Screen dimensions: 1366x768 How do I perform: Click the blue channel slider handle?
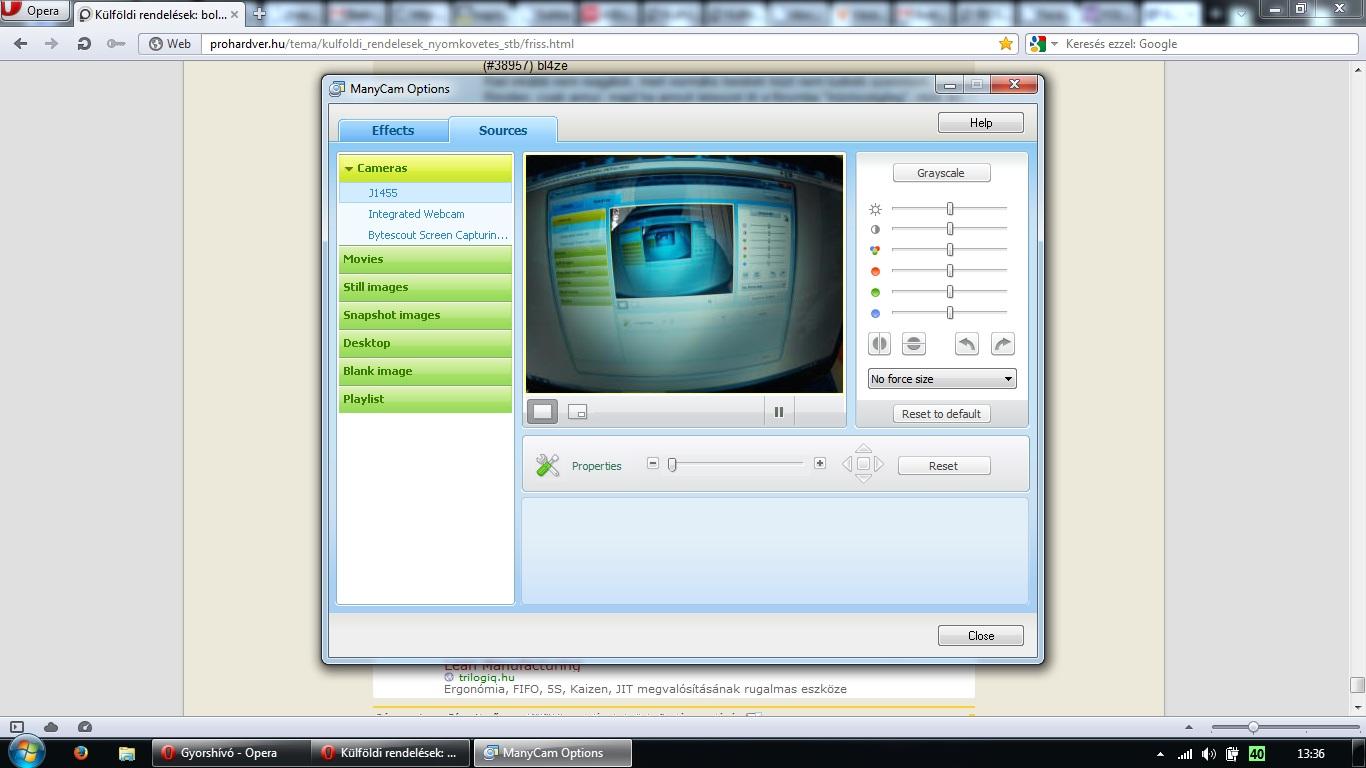[x=950, y=312]
